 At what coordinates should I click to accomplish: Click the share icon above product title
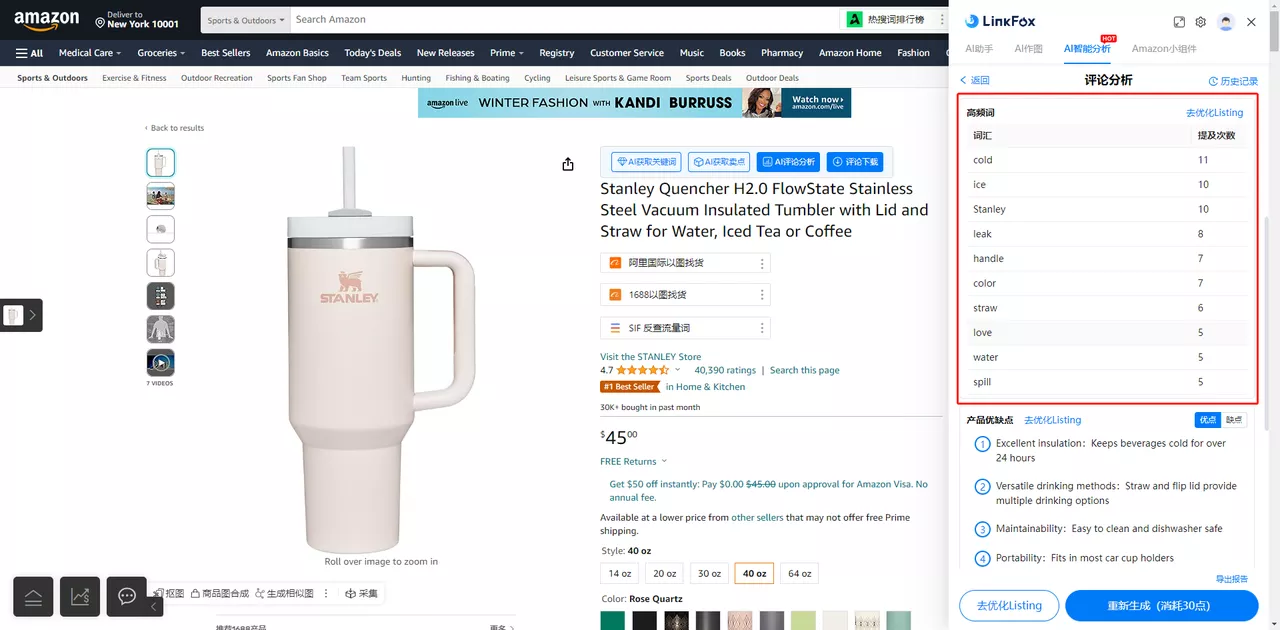pos(568,164)
